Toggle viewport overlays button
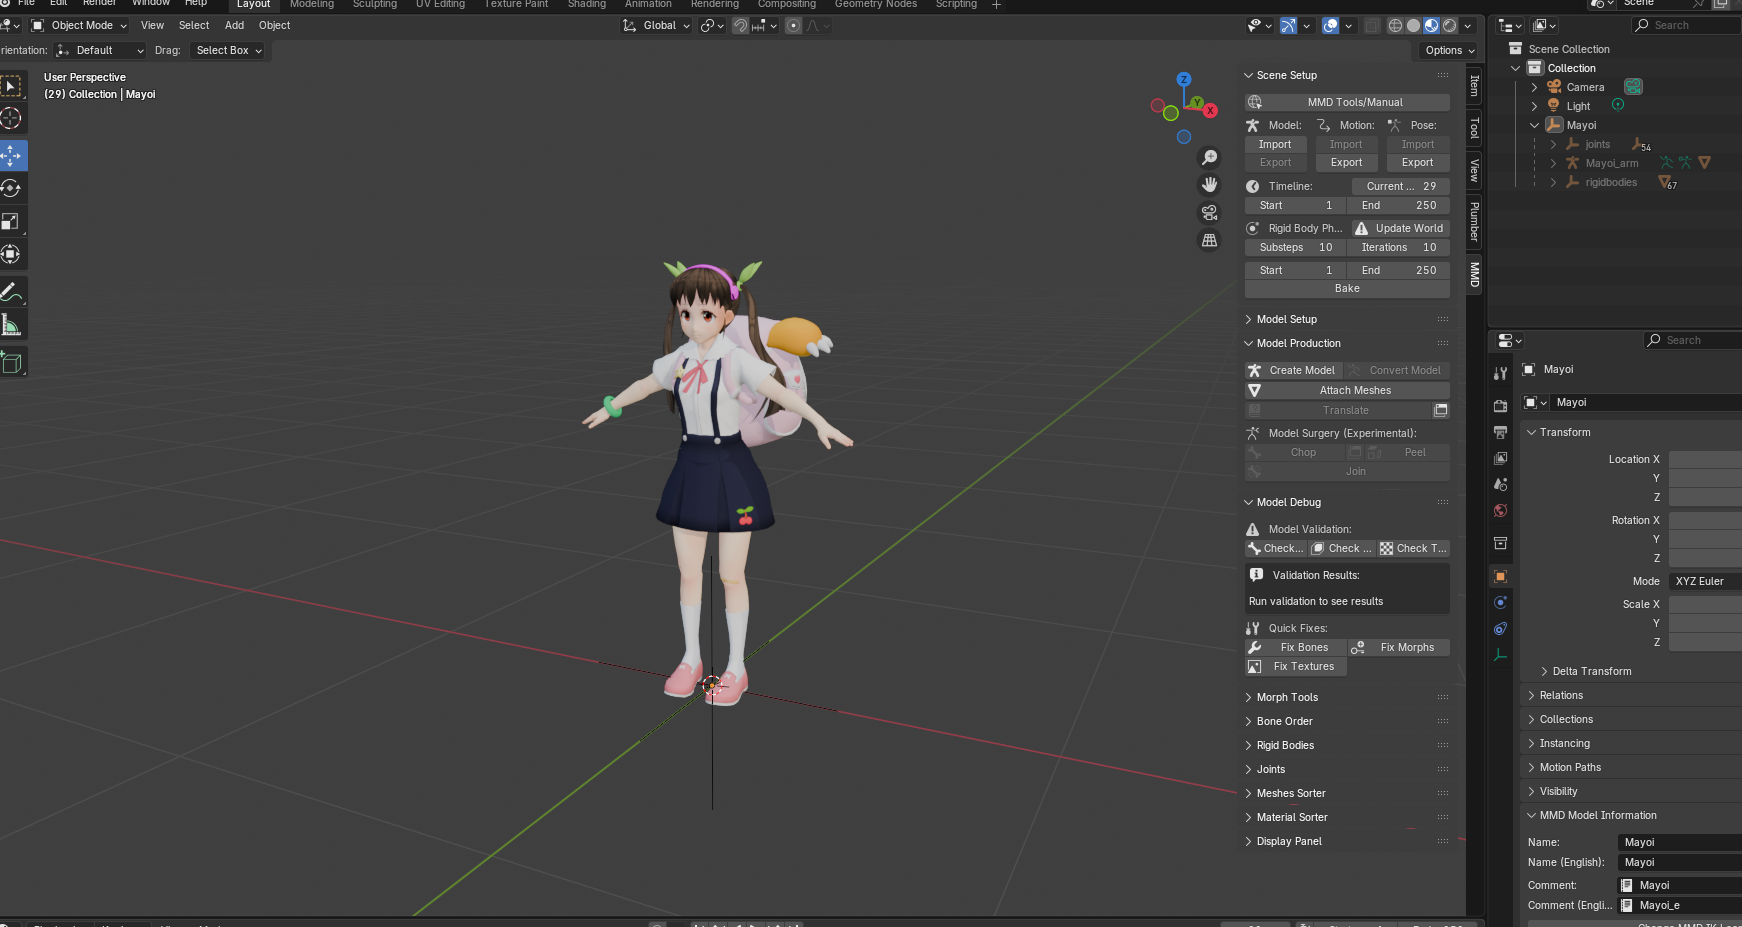The width and height of the screenshot is (1742, 927). coord(1330,26)
